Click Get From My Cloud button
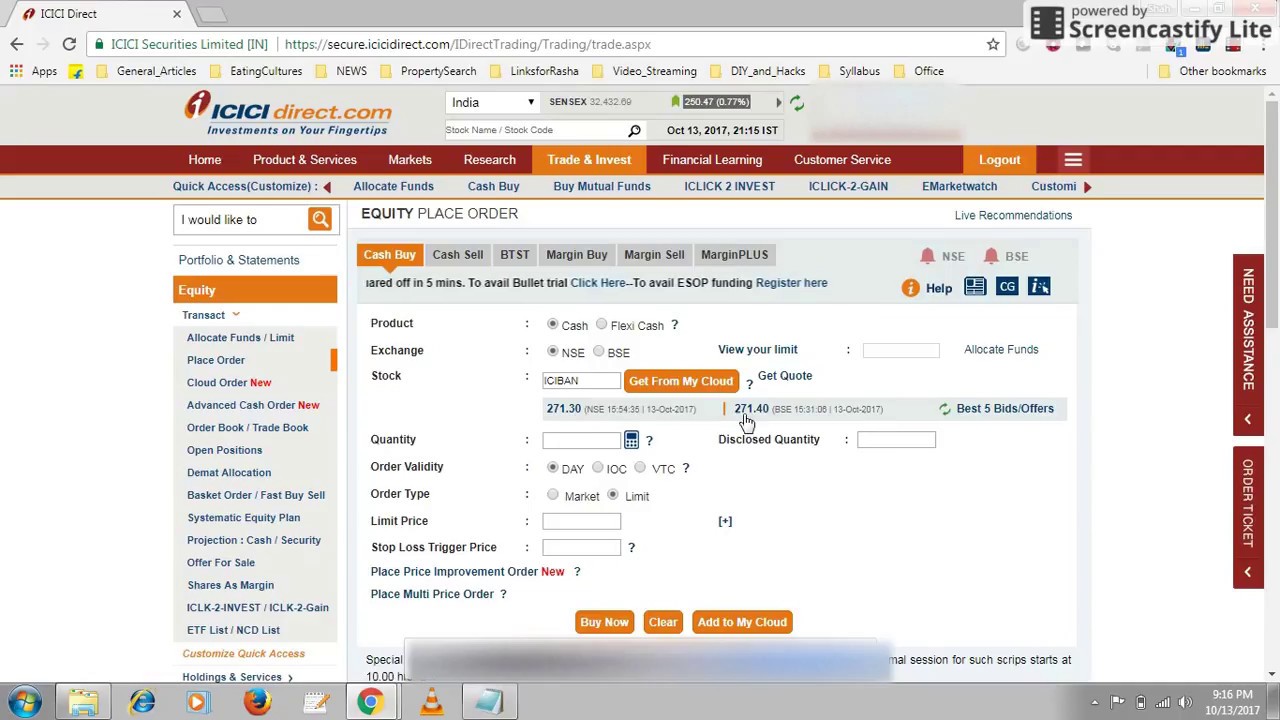 pos(681,381)
